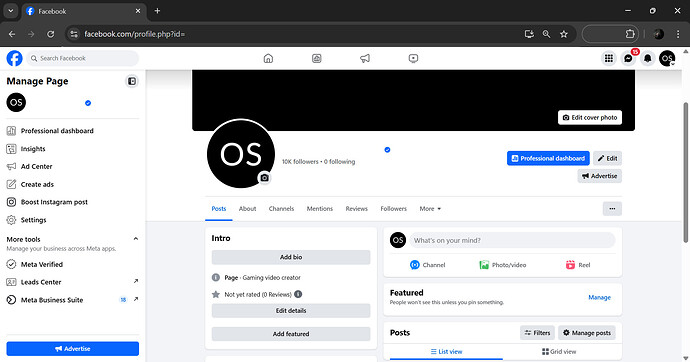Collapse the More tools section
The width and height of the screenshot is (690, 362).
136,239
